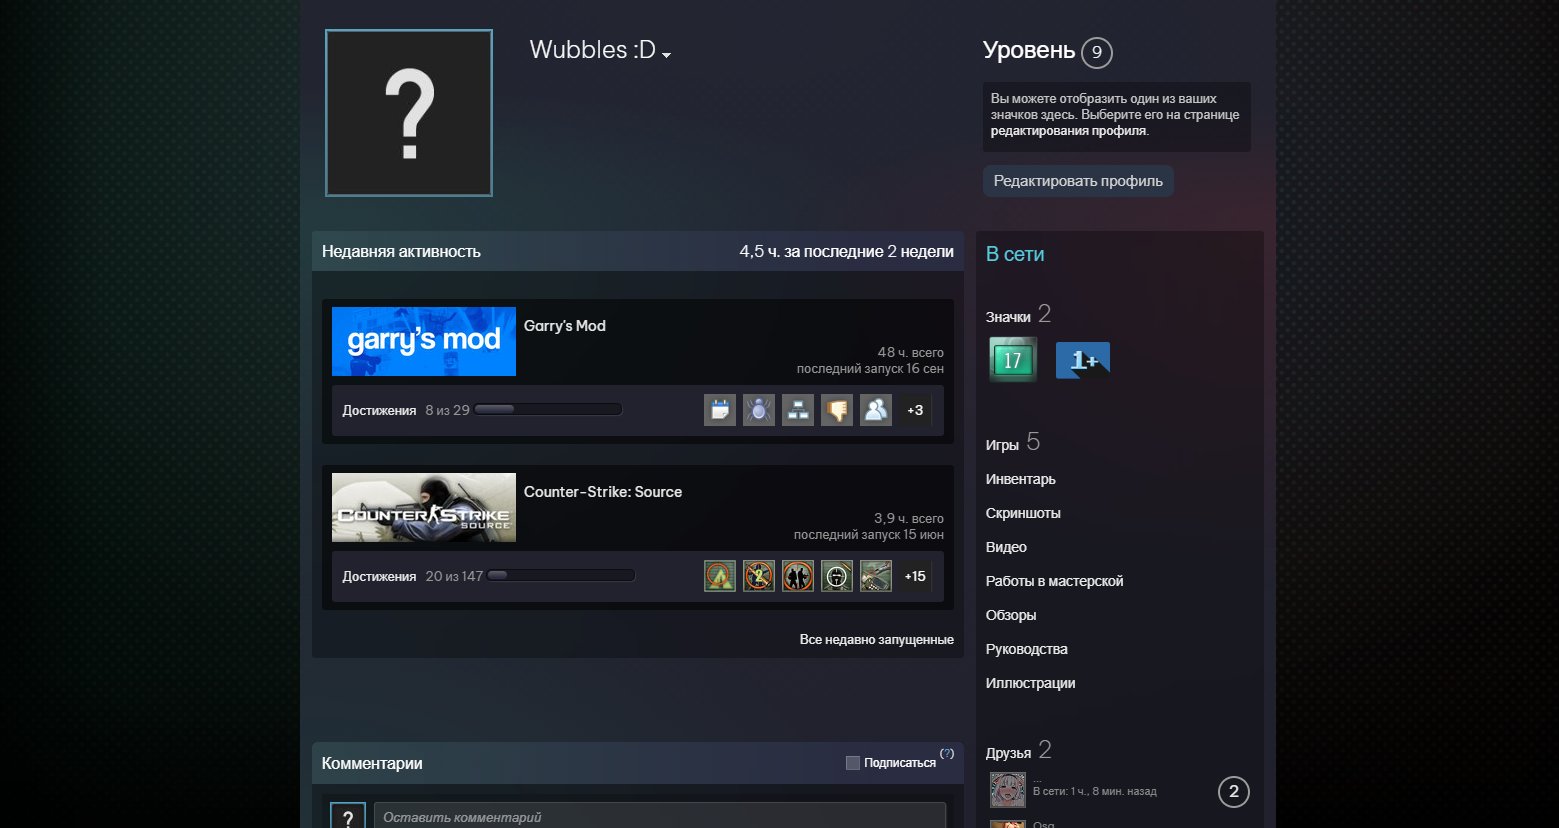Tick the Подписаться checkbox in comments
The image size is (1559, 828).
(853, 763)
